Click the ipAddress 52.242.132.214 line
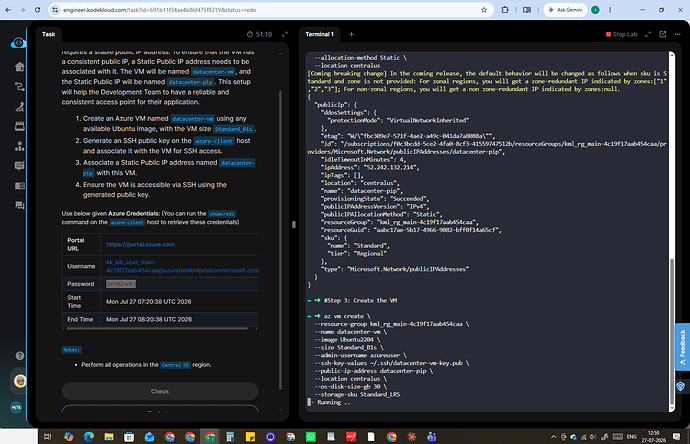This screenshot has height=444, width=690. tap(370, 167)
